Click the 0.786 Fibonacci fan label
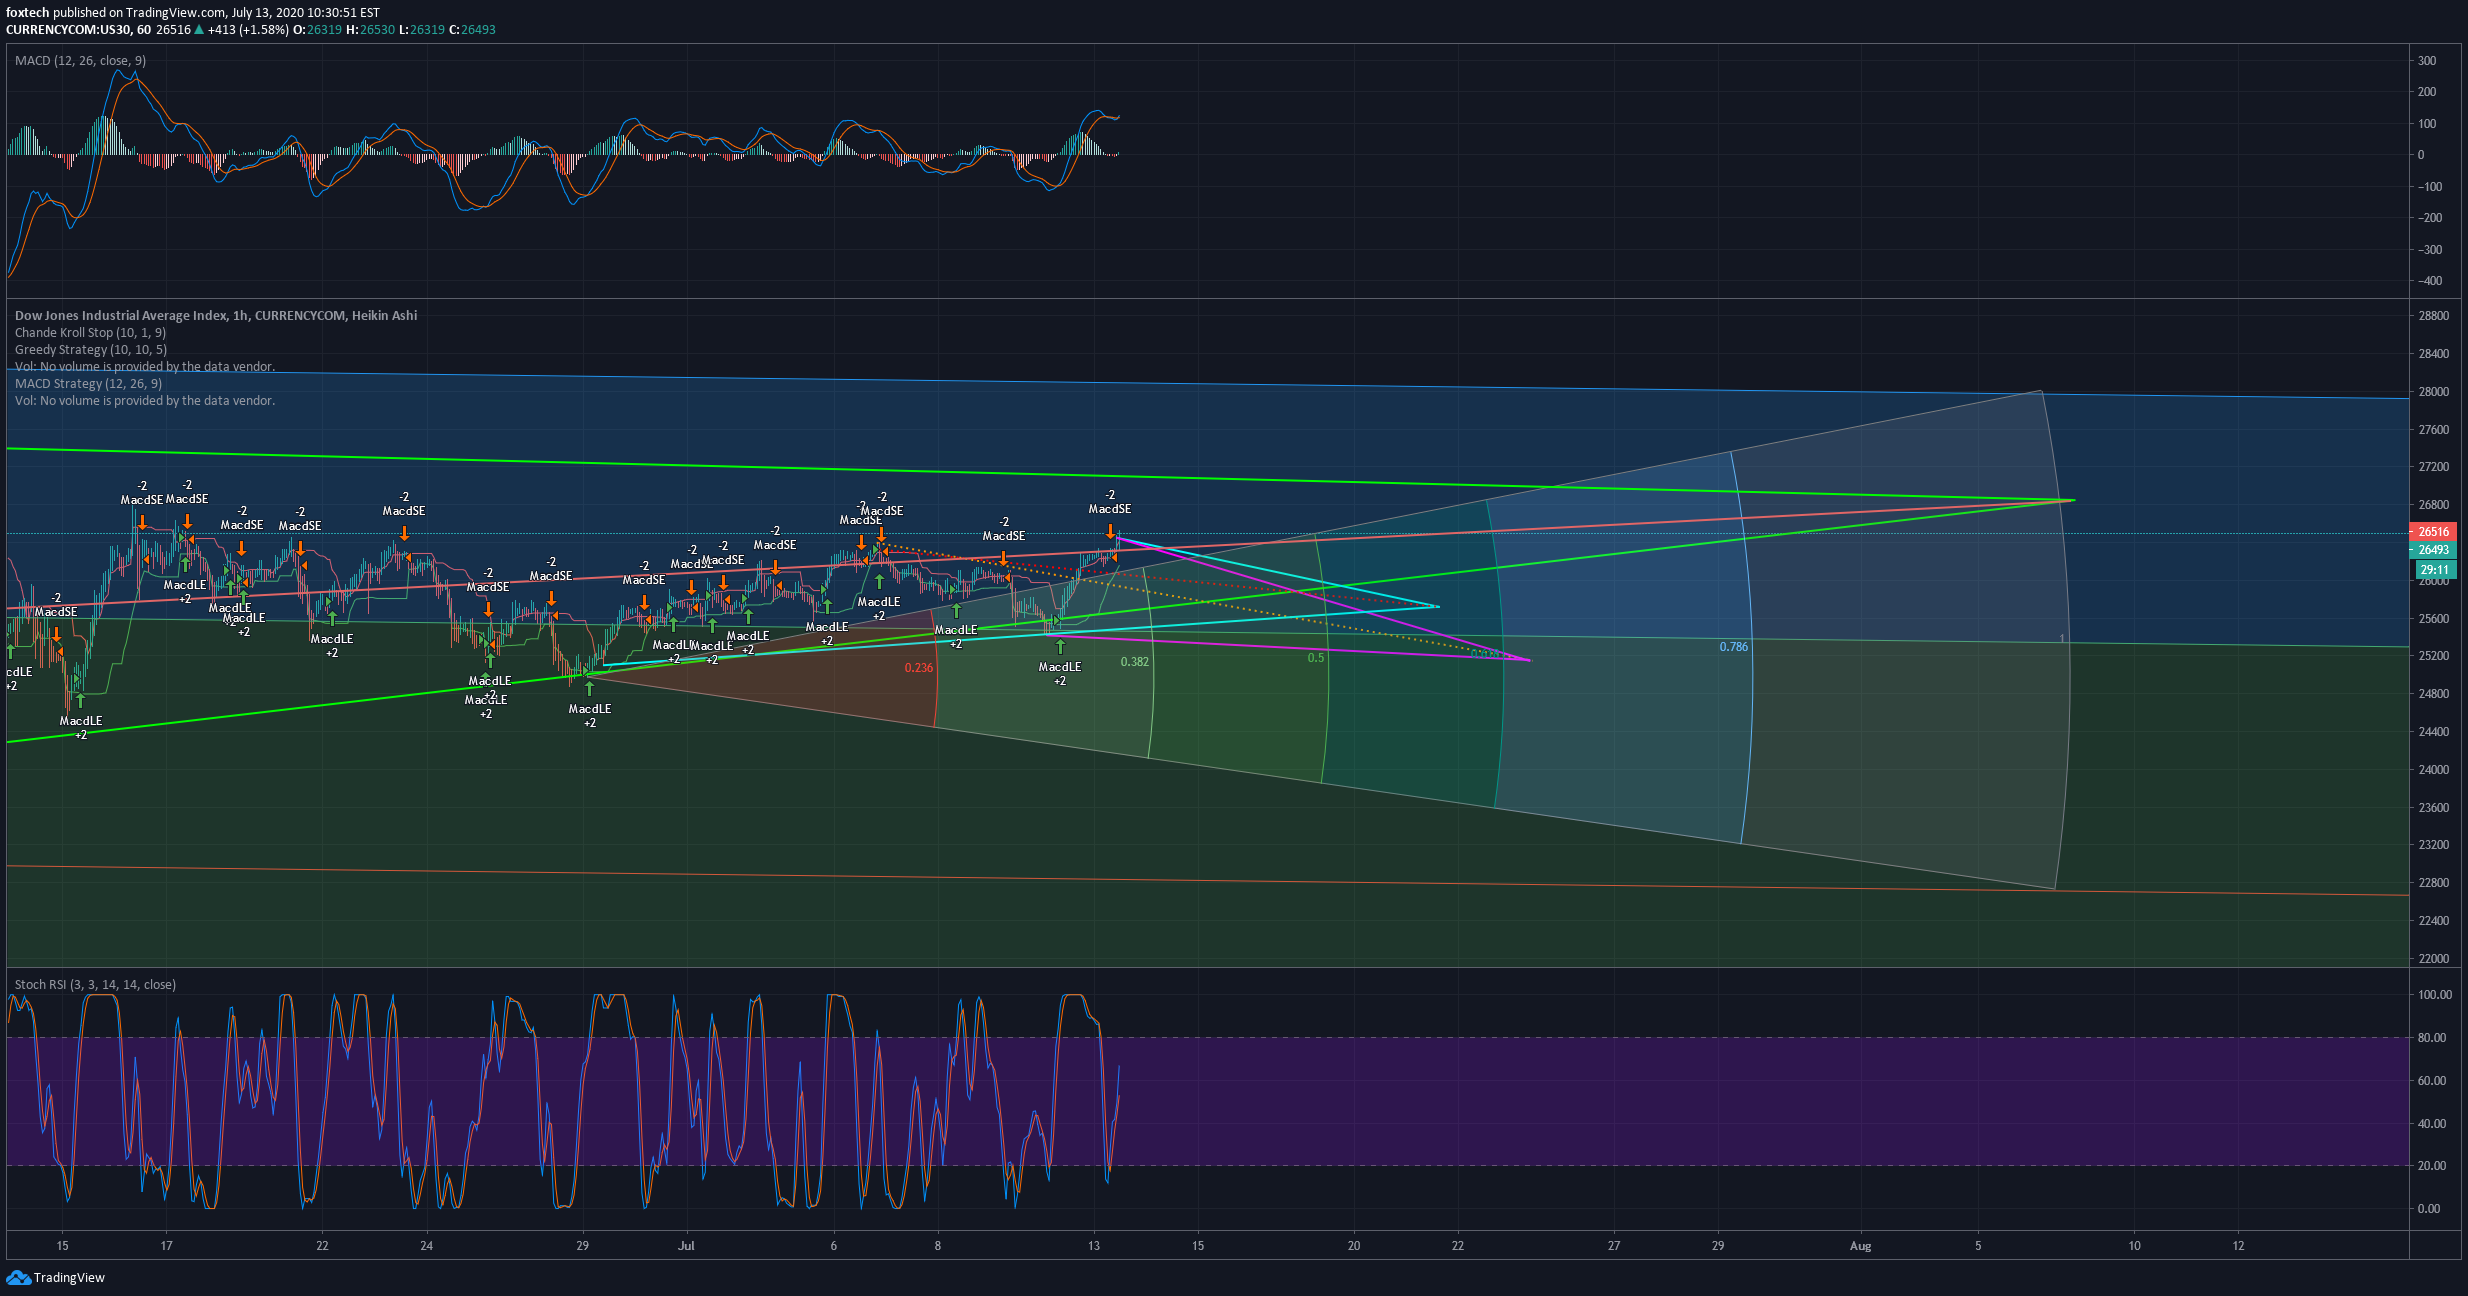 pyautogui.click(x=1733, y=647)
